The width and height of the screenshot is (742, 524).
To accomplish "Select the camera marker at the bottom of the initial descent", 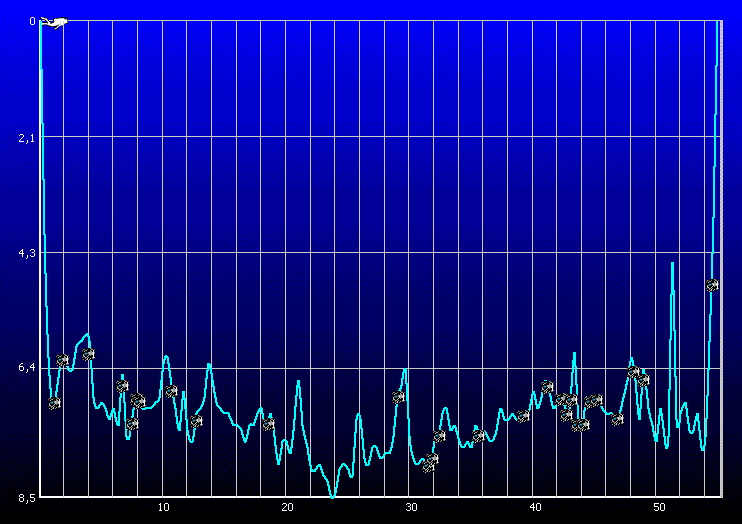I will [54, 403].
